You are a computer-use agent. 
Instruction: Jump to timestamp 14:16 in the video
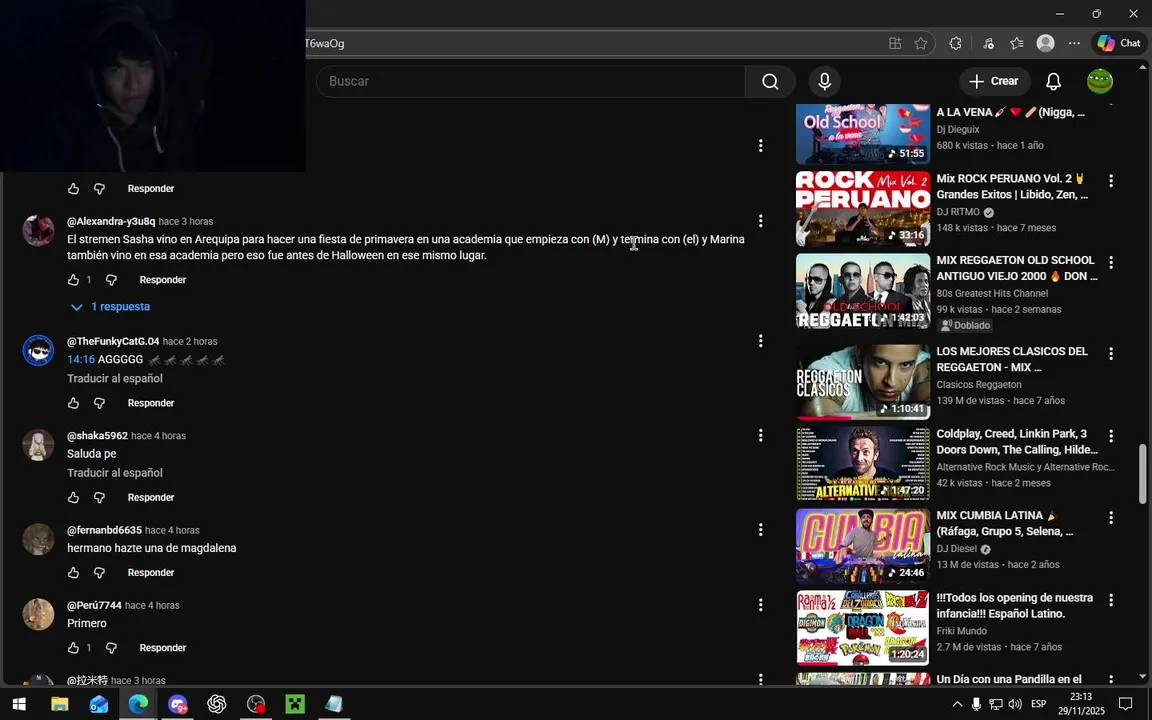tap(81, 359)
